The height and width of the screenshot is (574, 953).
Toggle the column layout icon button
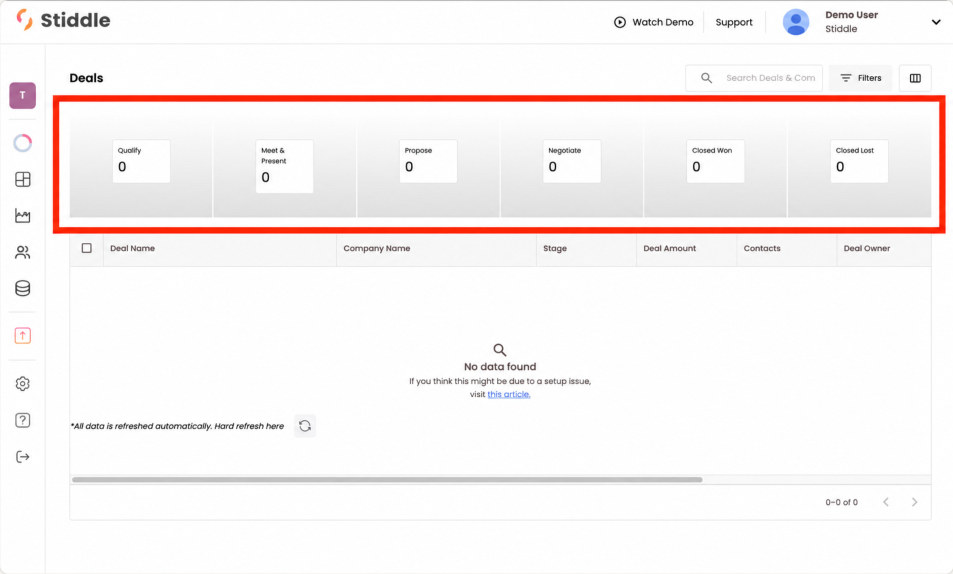pos(915,78)
